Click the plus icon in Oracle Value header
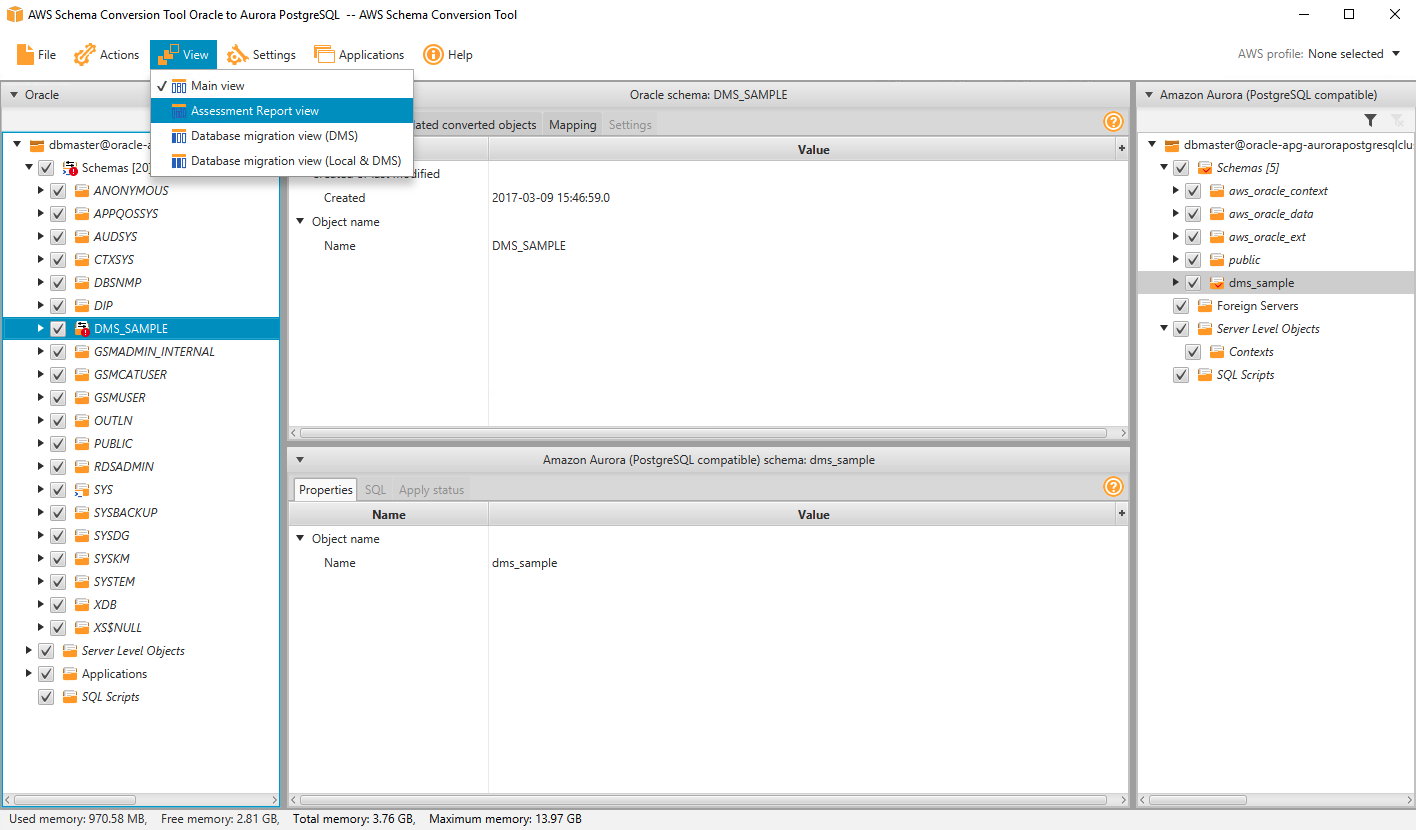1416x830 pixels. (x=1122, y=149)
